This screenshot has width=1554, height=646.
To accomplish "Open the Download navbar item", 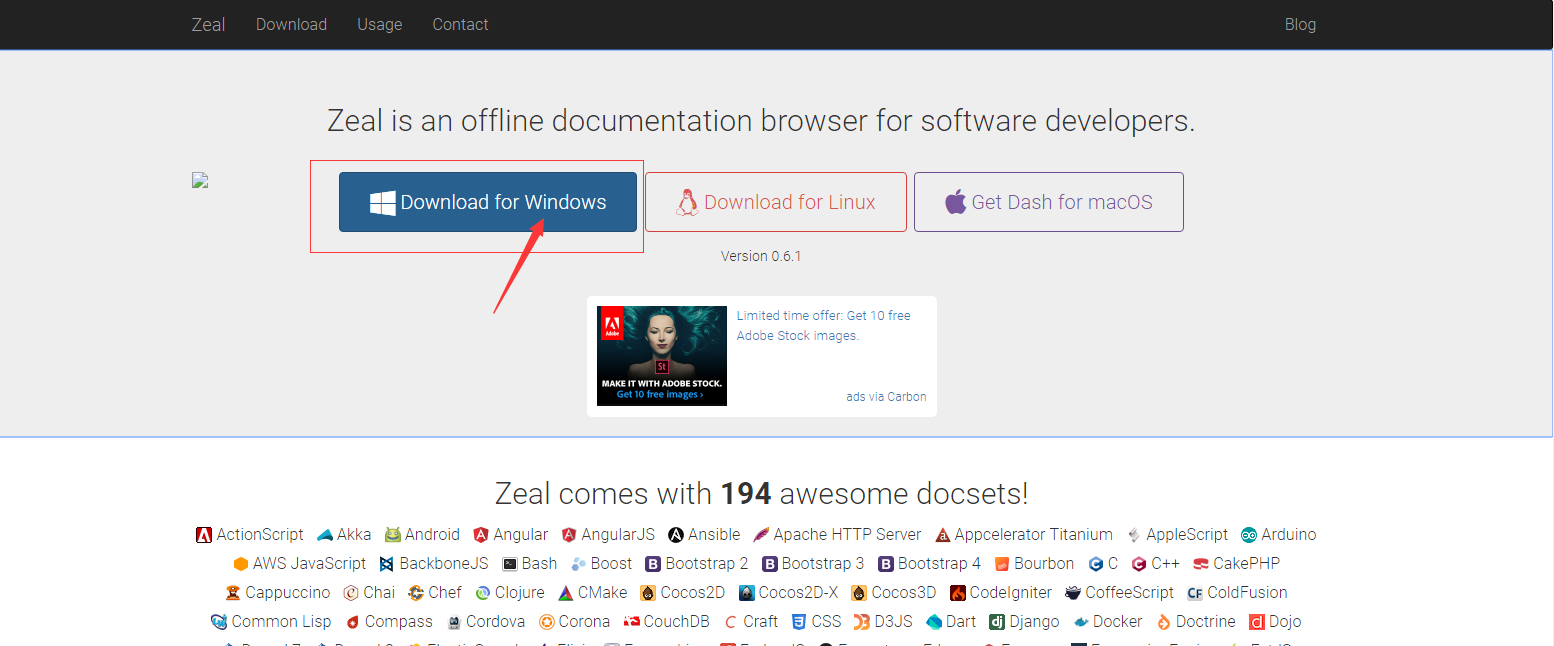I will pyautogui.click(x=291, y=24).
